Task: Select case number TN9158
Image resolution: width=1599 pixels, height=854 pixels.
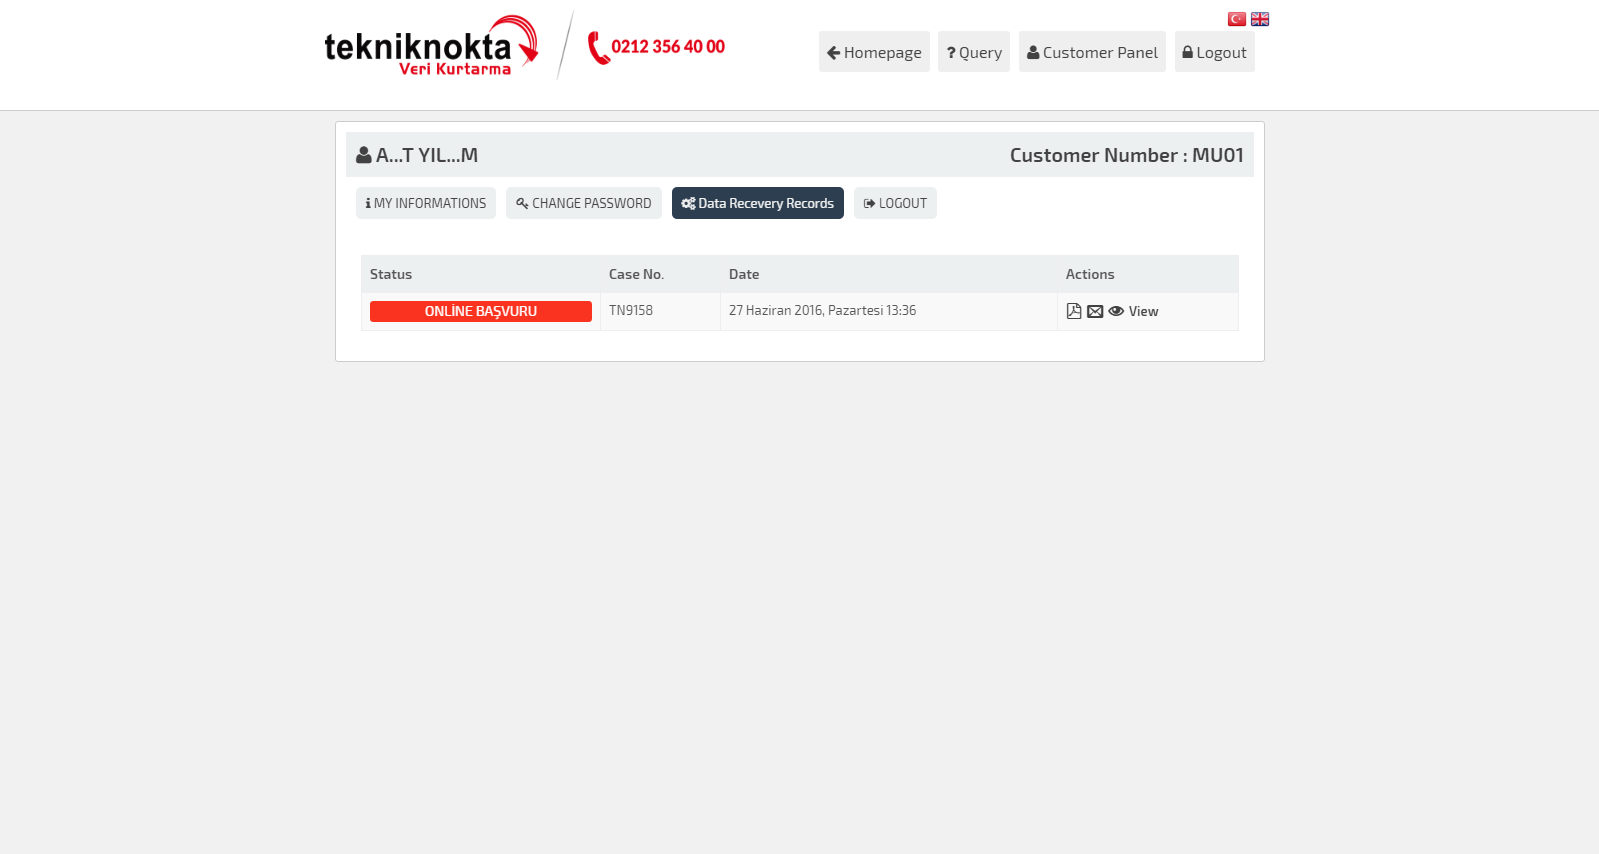Action: click(631, 311)
